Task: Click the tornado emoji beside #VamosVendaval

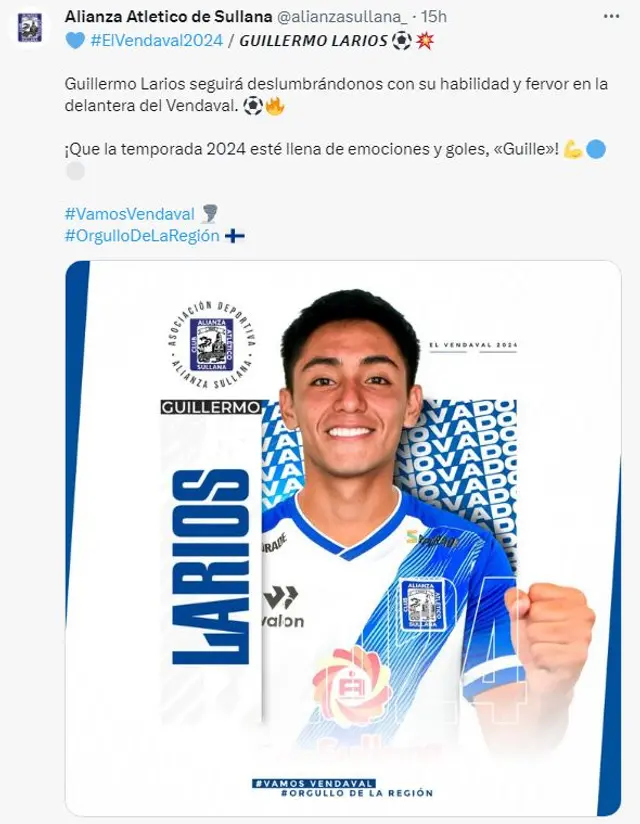Action: click(x=209, y=214)
